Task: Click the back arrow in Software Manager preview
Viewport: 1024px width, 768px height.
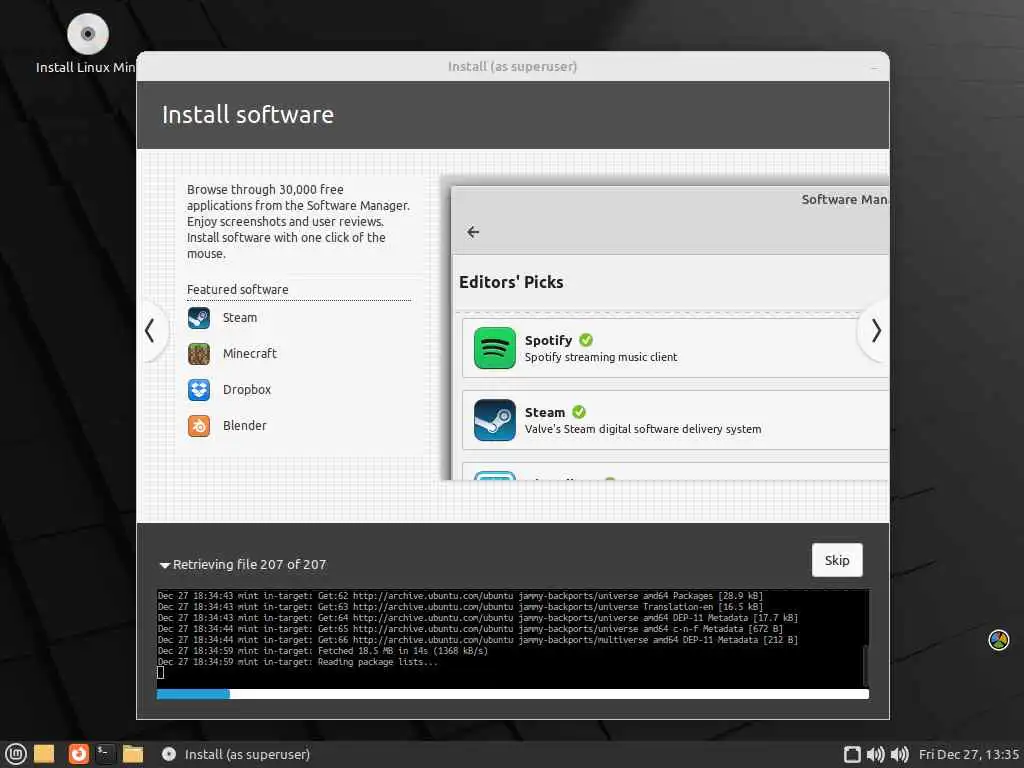Action: coord(473,232)
